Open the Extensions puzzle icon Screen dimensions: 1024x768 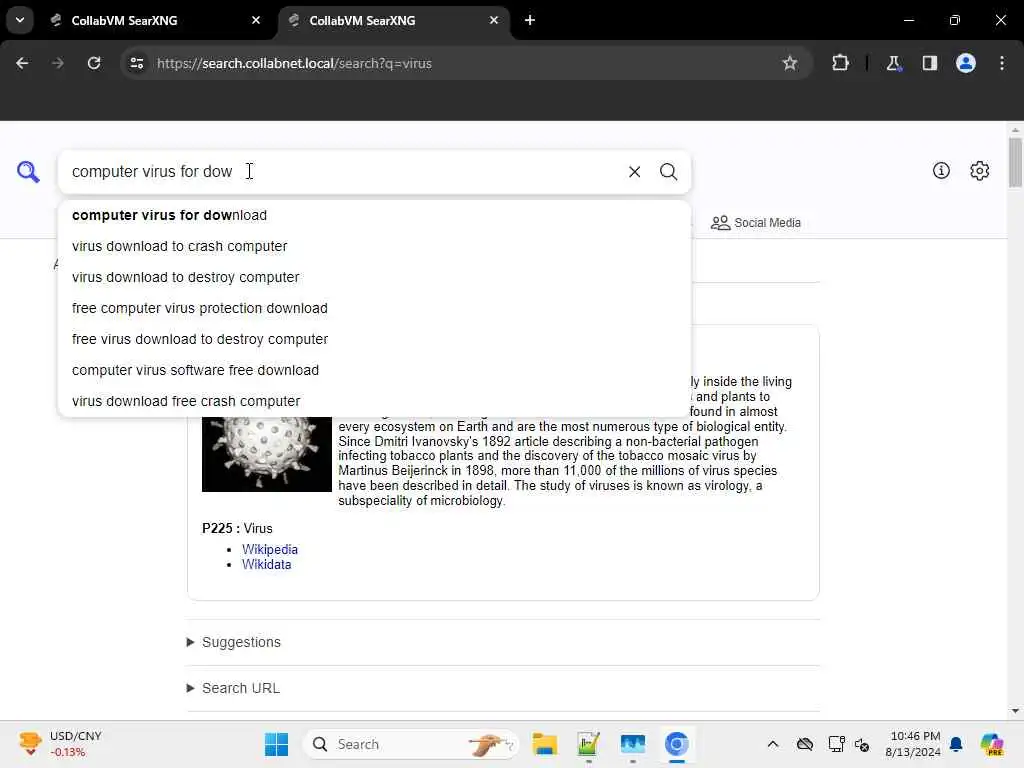click(840, 63)
